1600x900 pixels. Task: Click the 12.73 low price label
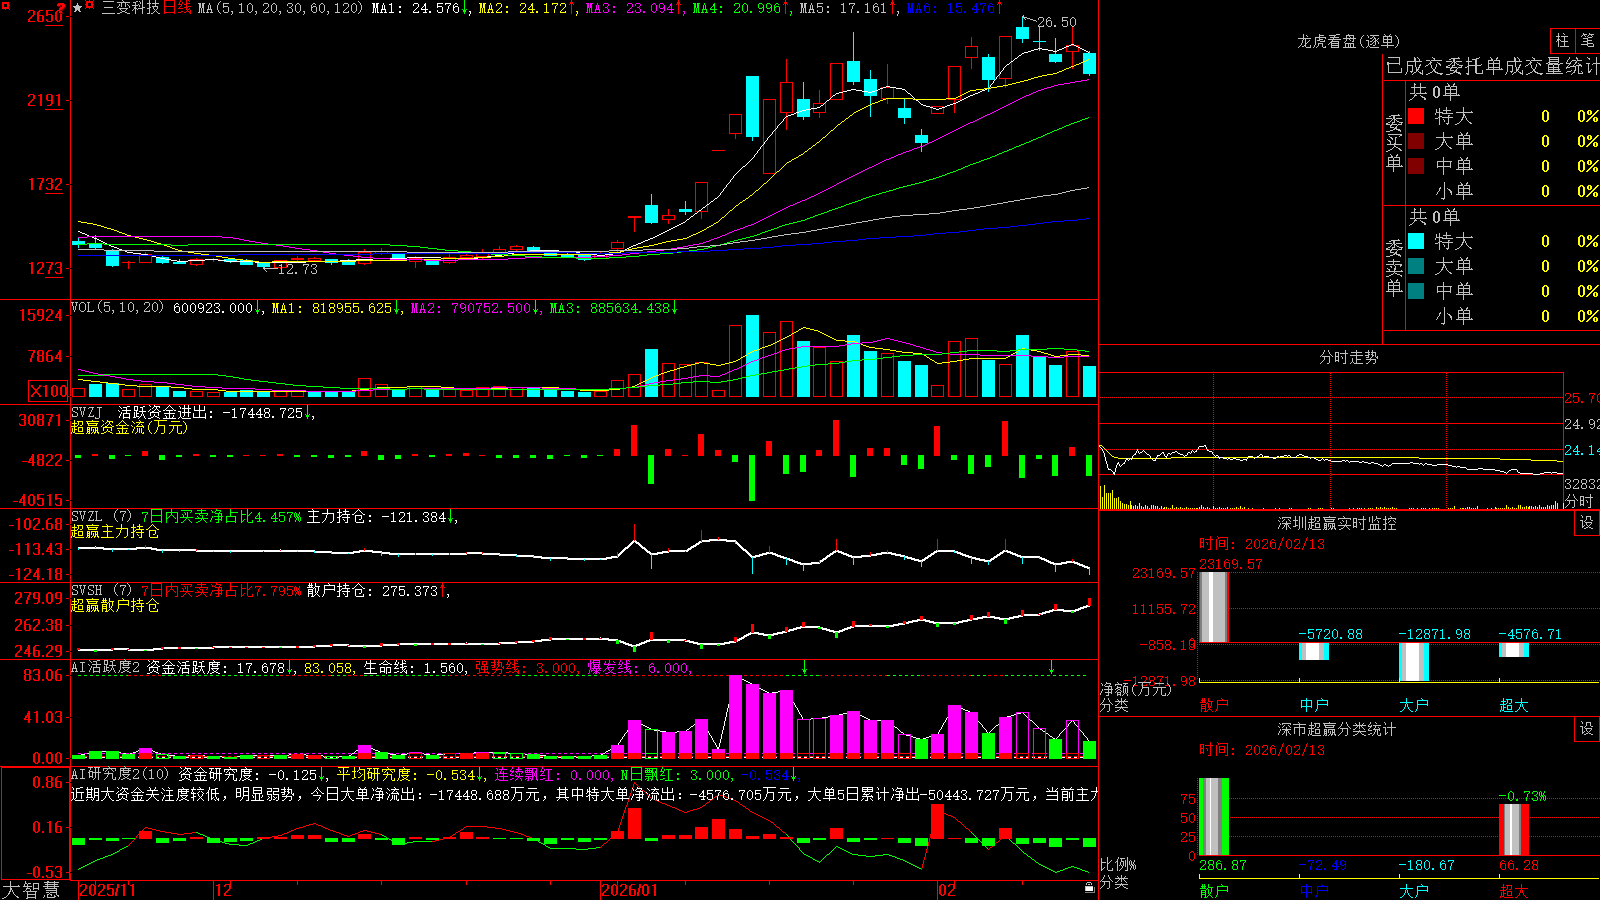point(297,269)
